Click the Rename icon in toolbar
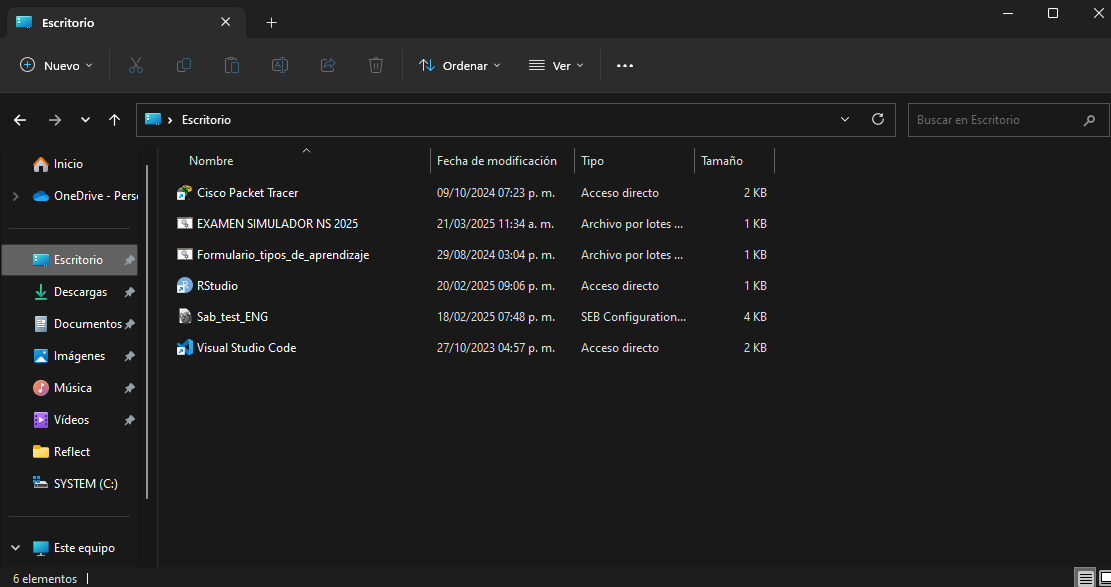 280,65
